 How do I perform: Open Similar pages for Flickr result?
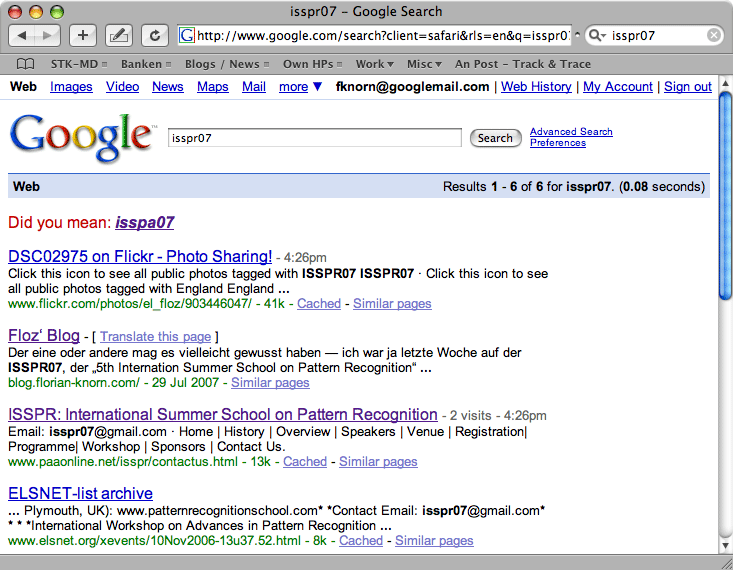point(392,303)
